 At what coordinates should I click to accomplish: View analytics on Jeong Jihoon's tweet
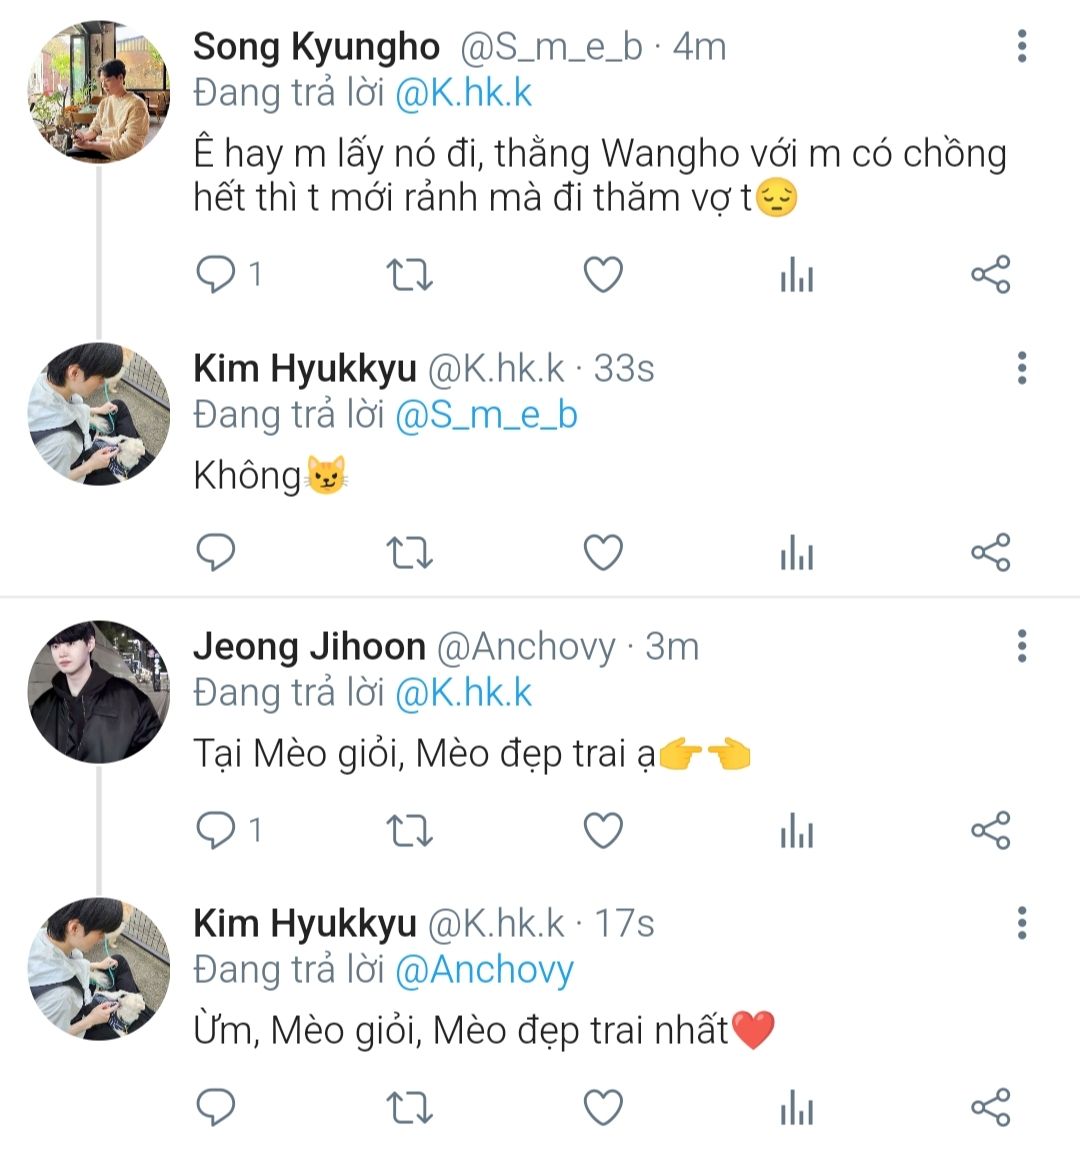[x=796, y=831]
